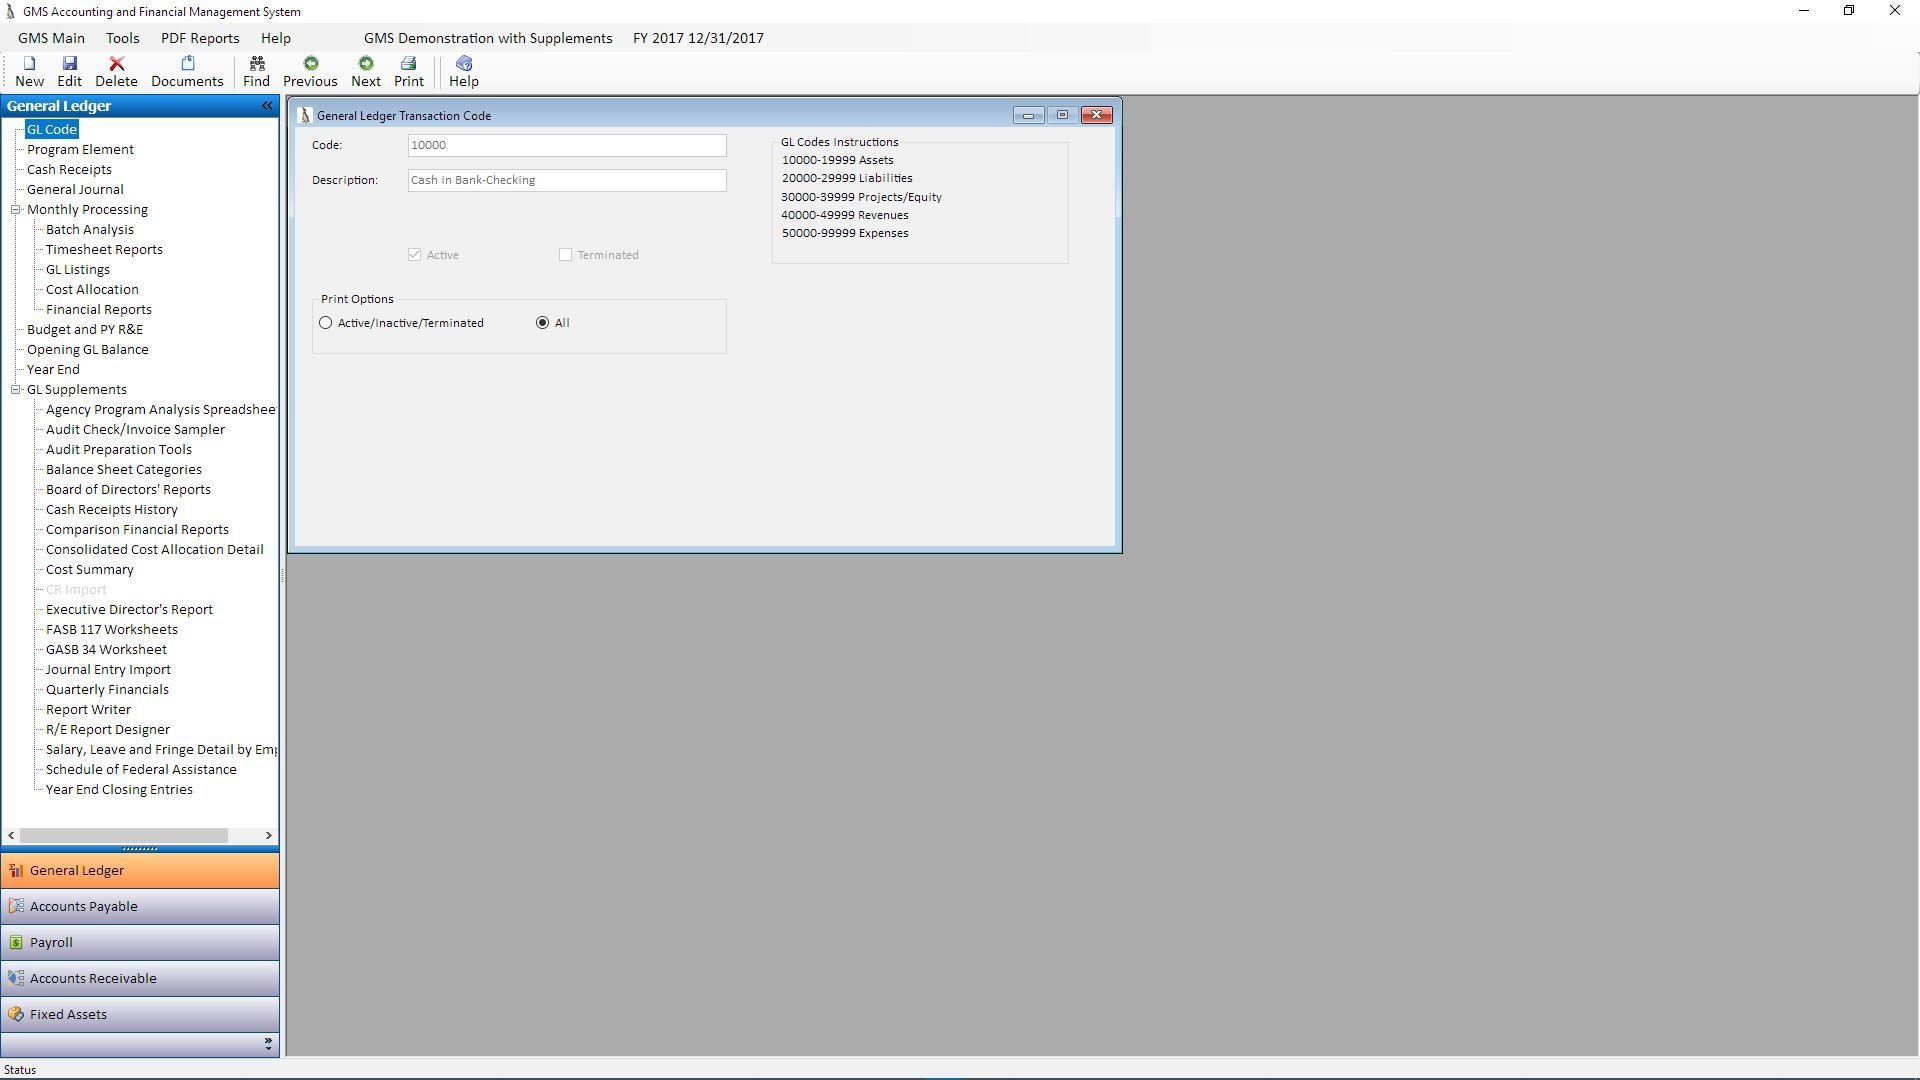Click the tree horizontal scrollbar

click(124, 836)
